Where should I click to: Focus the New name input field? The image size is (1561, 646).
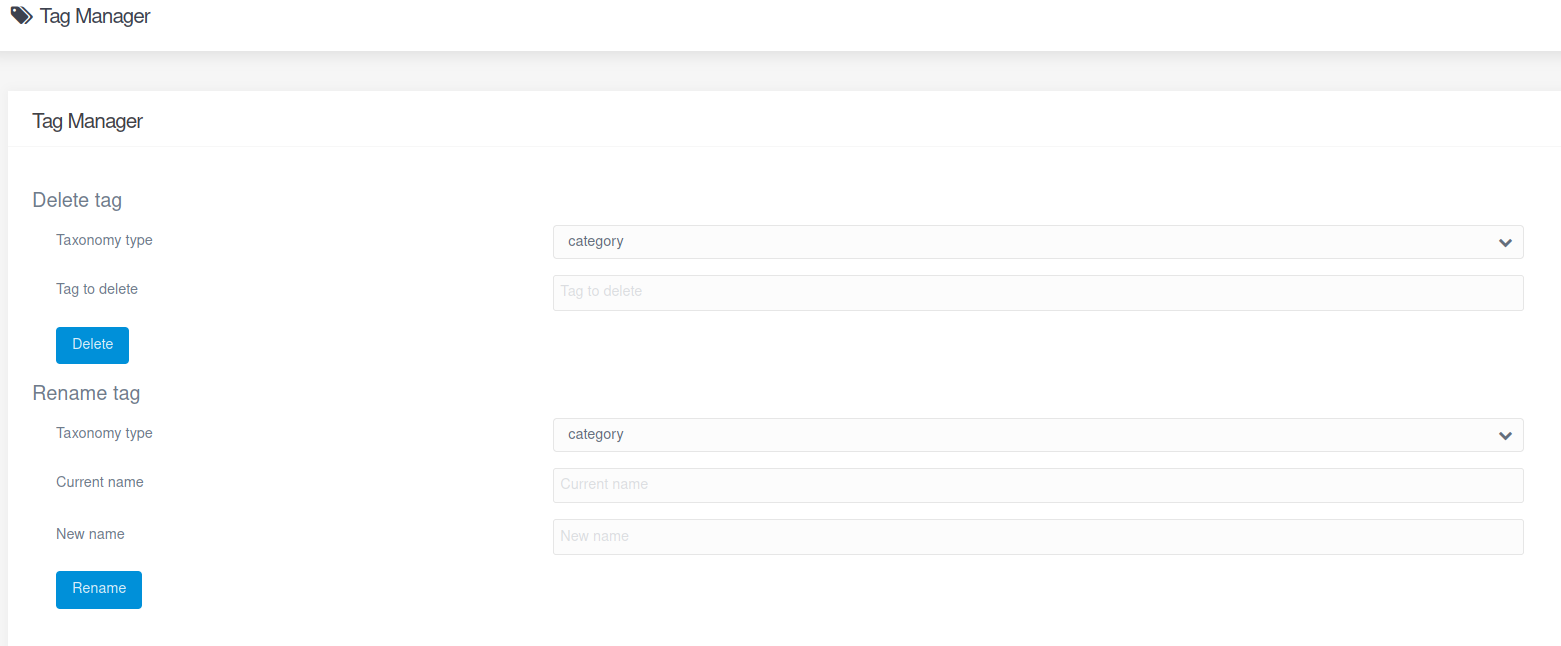pos(1038,537)
